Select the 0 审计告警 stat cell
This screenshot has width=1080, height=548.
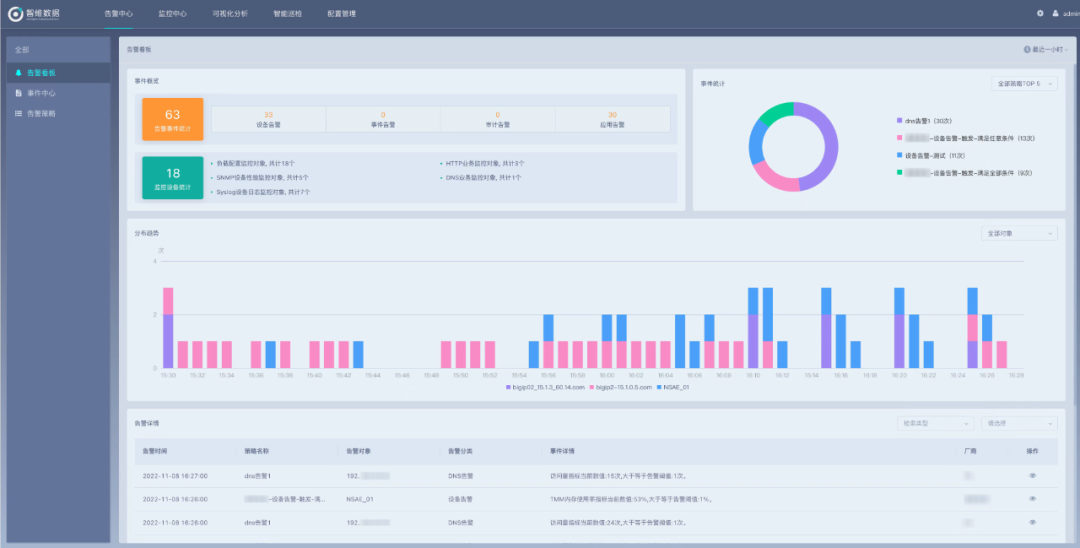pos(497,119)
